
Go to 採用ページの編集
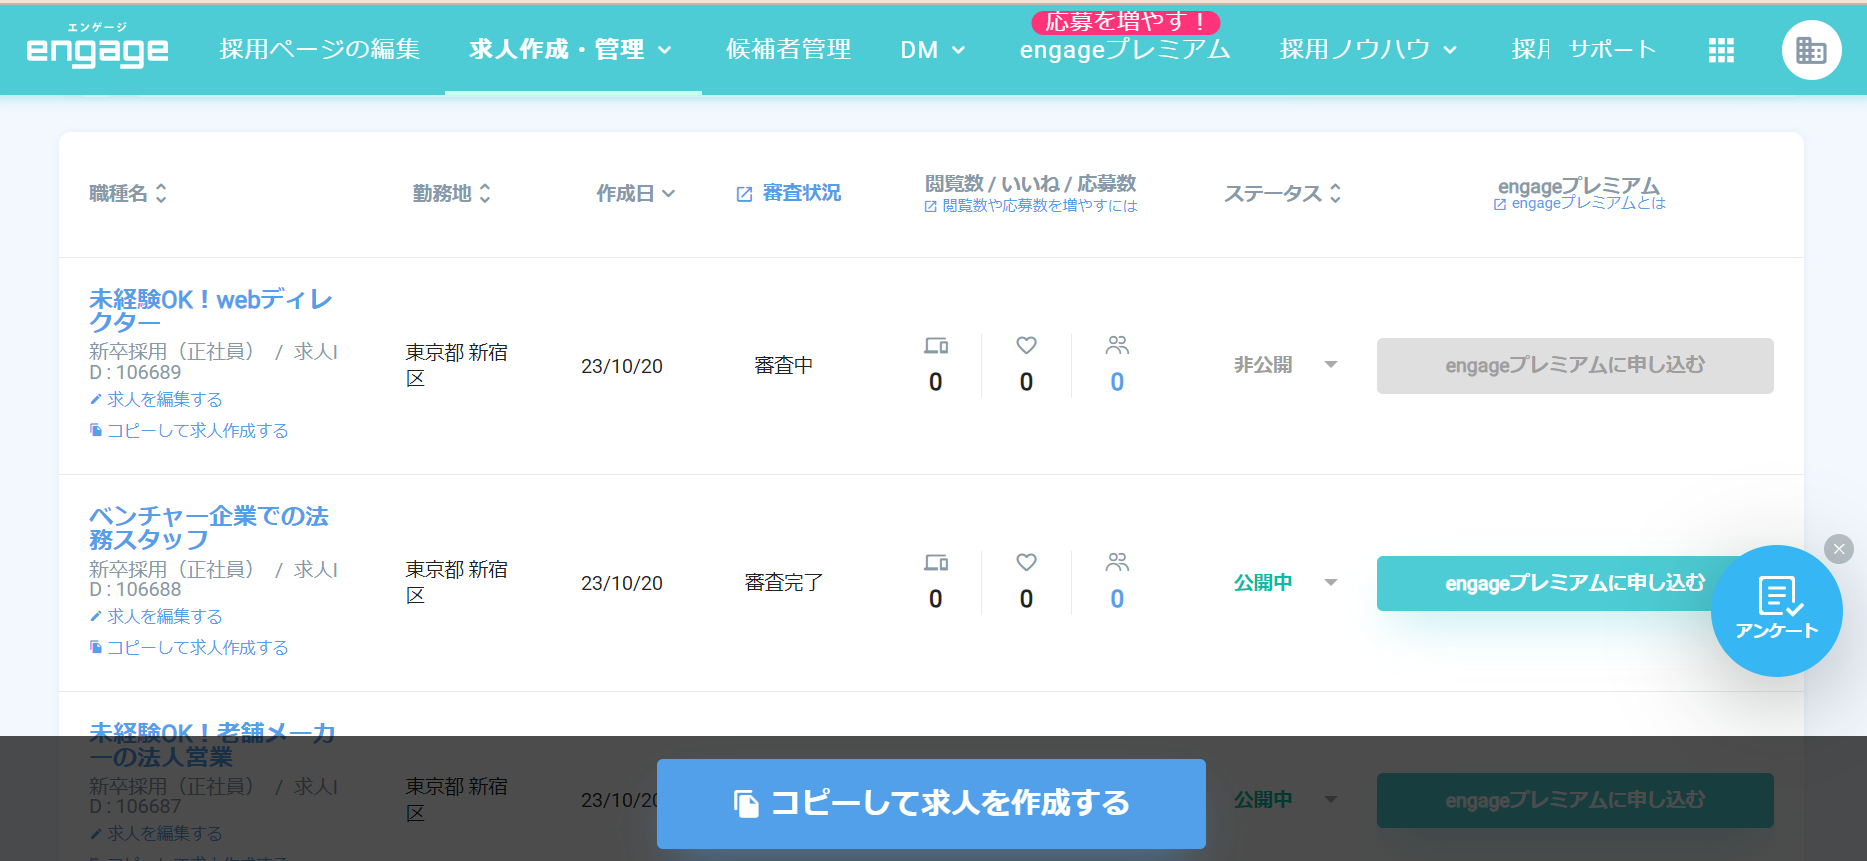pyautogui.click(x=320, y=49)
